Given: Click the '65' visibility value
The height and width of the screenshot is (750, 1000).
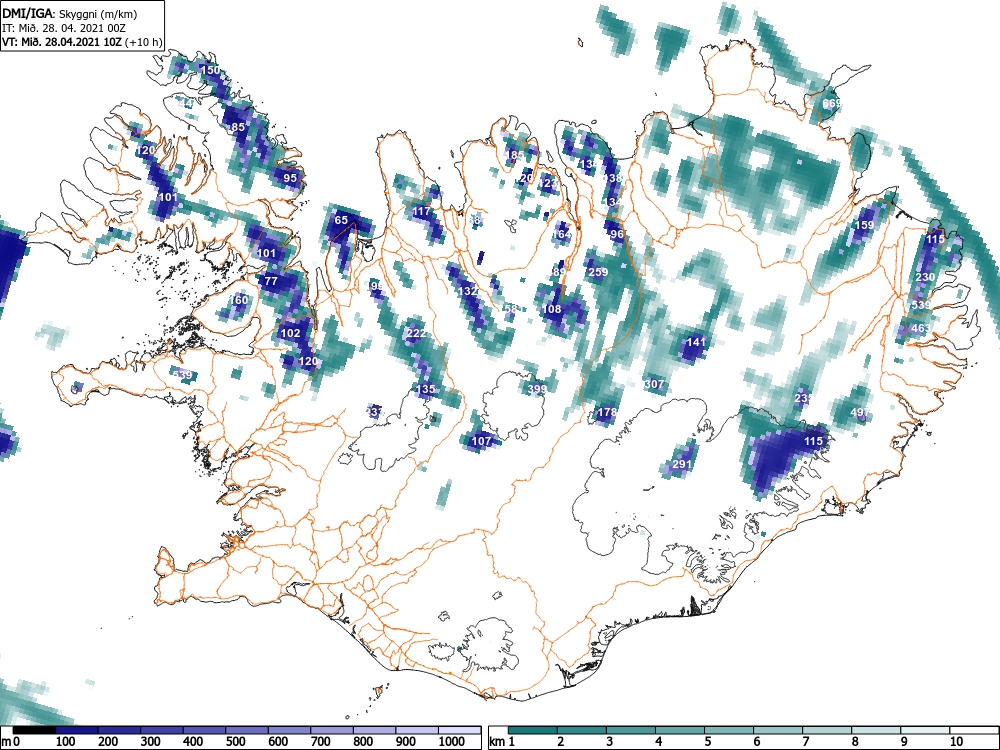Looking at the screenshot, I should [x=341, y=220].
